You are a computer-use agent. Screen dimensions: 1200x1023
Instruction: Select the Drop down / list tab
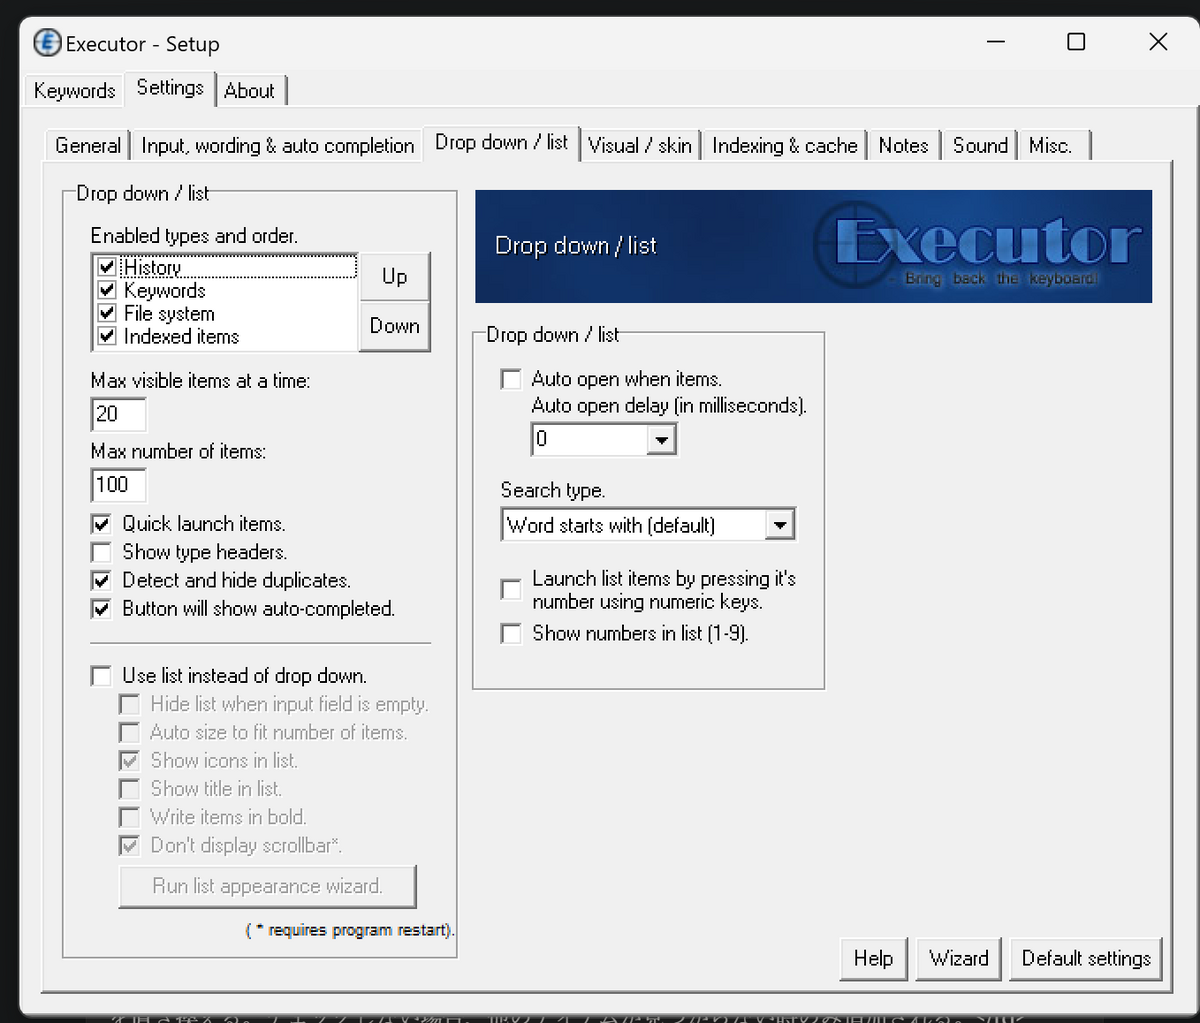click(x=501, y=143)
